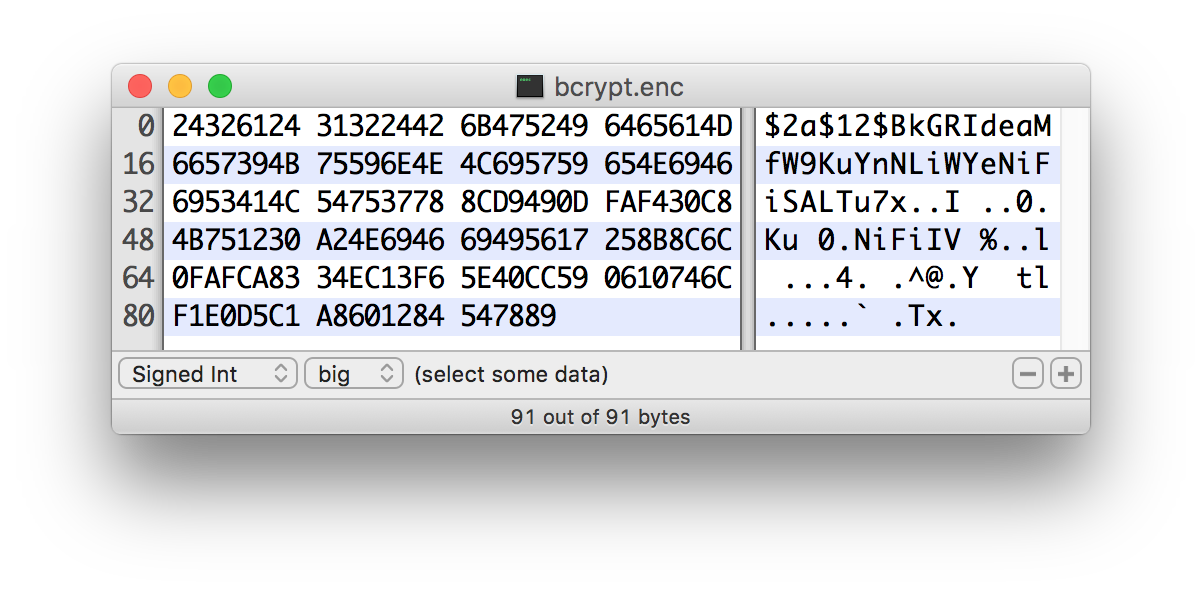Close the bcrypt.enc window with red button

pos(140,87)
